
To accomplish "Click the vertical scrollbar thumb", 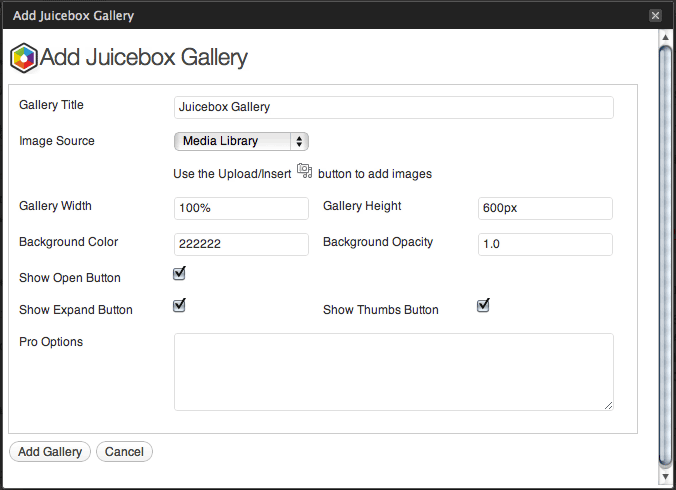I will (666, 257).
